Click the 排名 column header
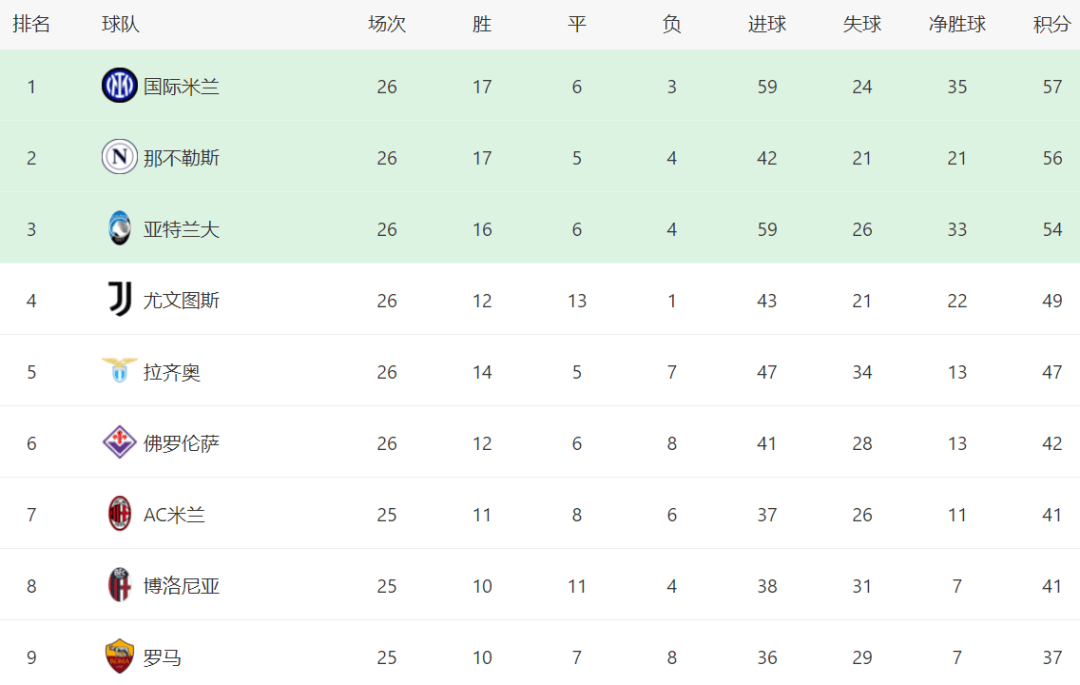Screen dimensions: 1080x685 (31, 25)
